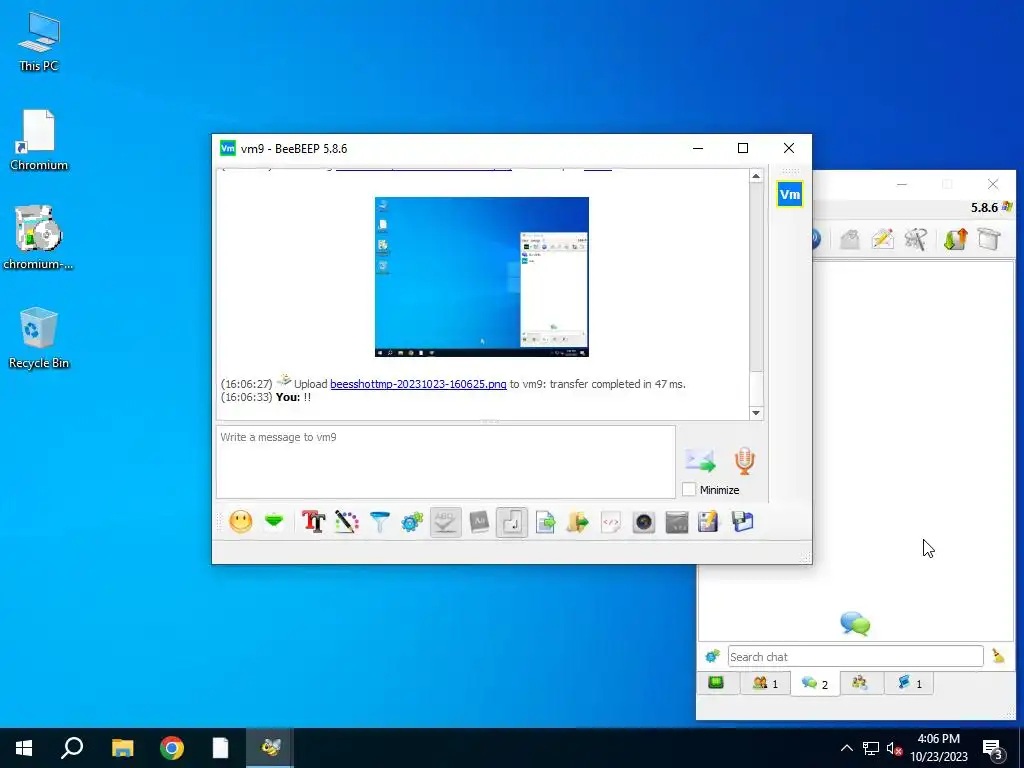Switch to the green screen tab
1024x768 pixels.
point(716,683)
